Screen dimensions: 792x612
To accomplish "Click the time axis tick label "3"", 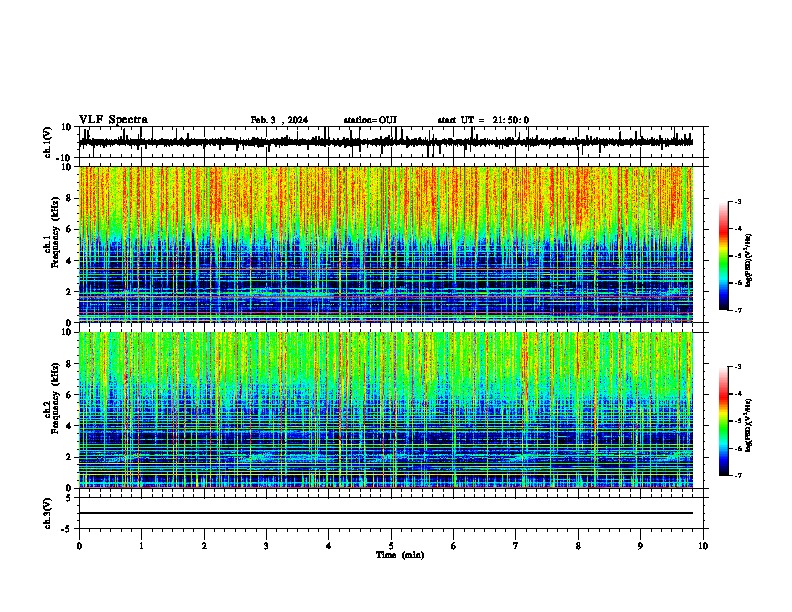I will pos(267,546).
